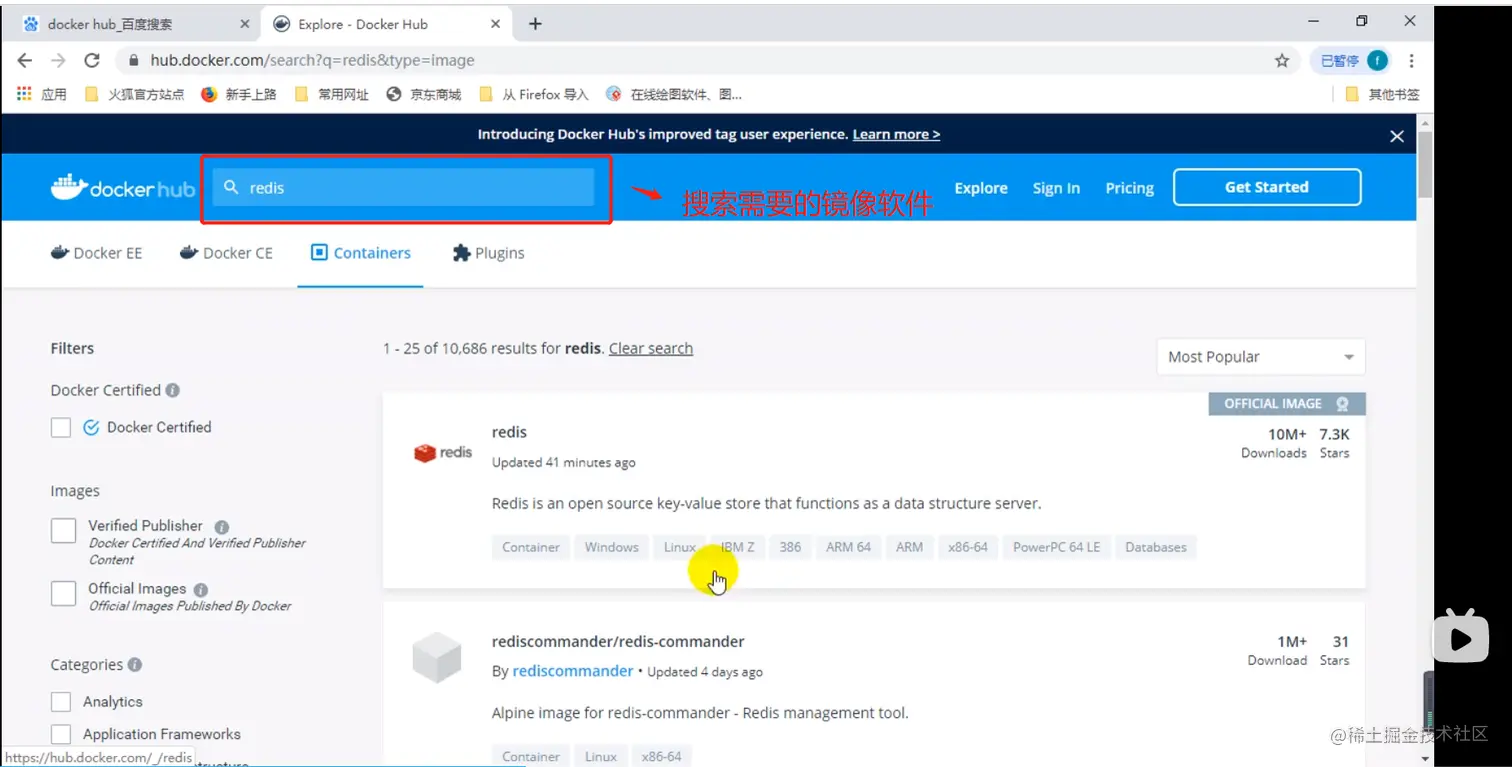Click the Docker Certified info icon
The image size is (1512, 767).
(x=173, y=390)
